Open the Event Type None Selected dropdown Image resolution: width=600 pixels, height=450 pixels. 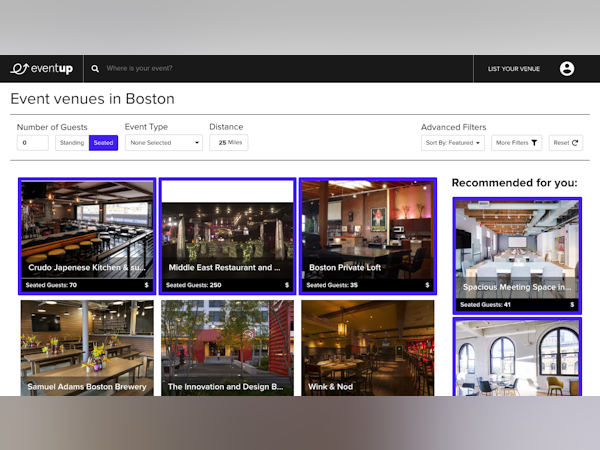point(164,143)
